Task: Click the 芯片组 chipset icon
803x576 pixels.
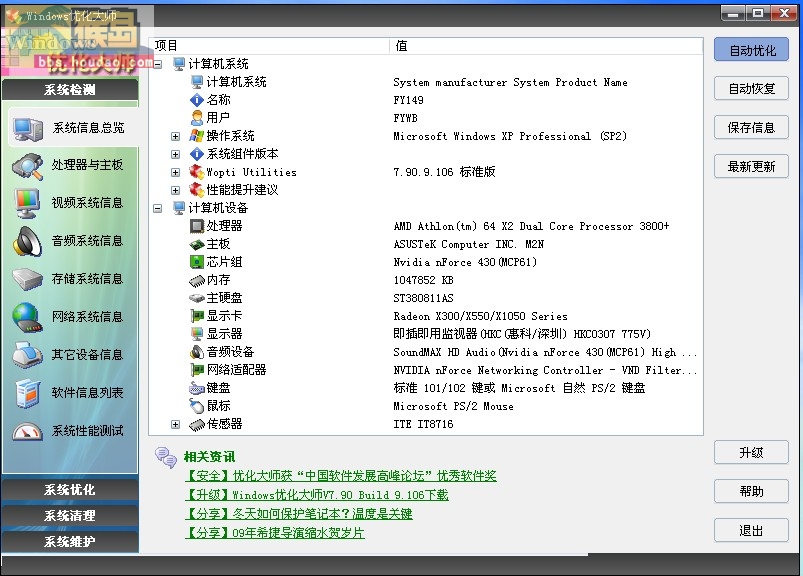Action: pyautogui.click(x=197, y=262)
